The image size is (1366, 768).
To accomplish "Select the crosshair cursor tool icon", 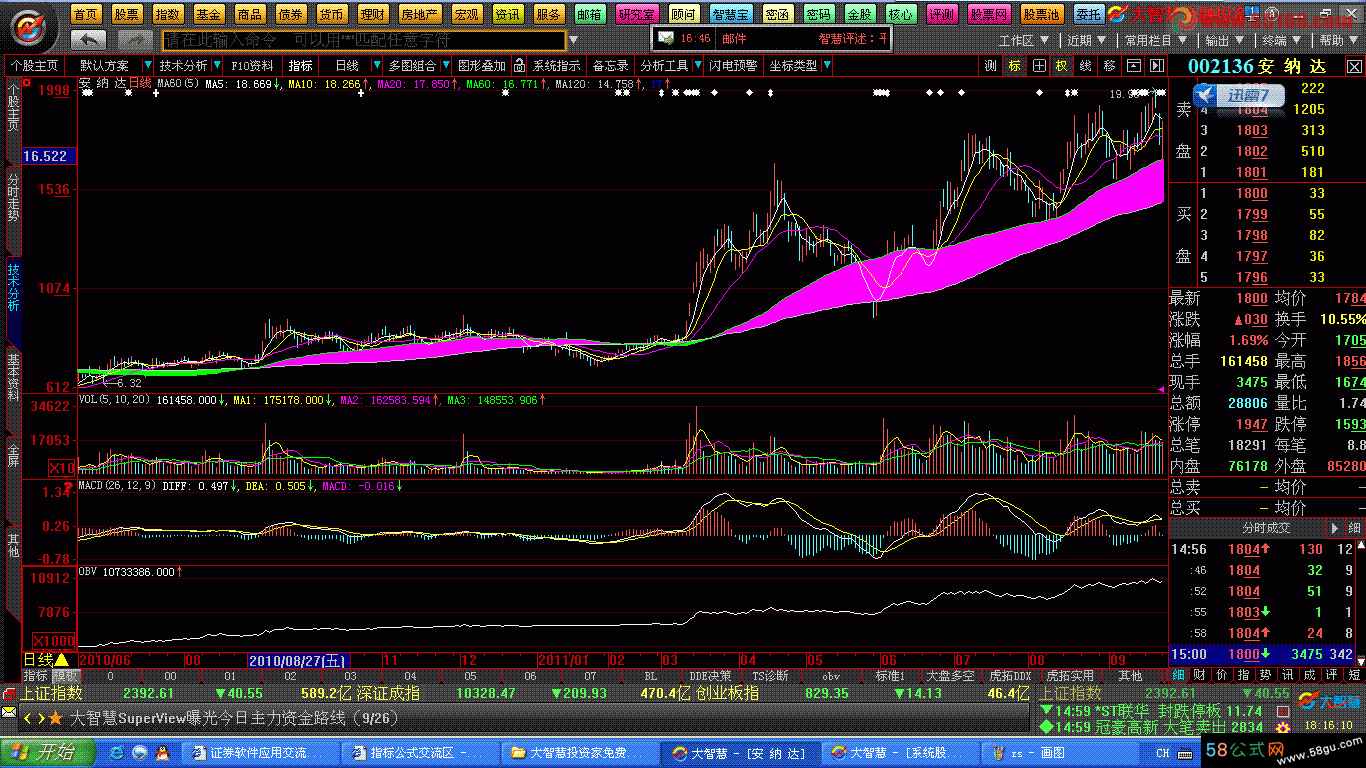I will tap(1039, 66).
